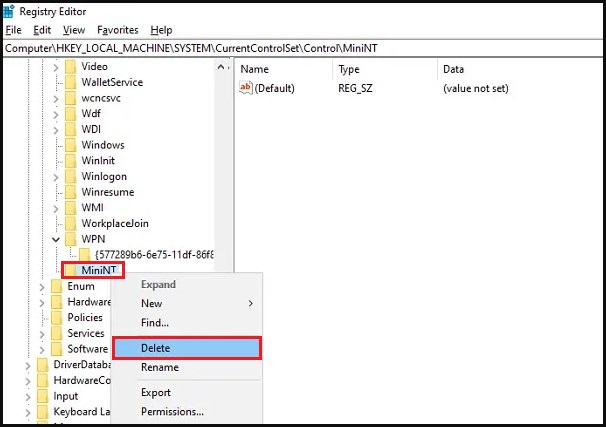The image size is (606, 427).
Task: Collapse the WPN tree node
Action: 56,239
